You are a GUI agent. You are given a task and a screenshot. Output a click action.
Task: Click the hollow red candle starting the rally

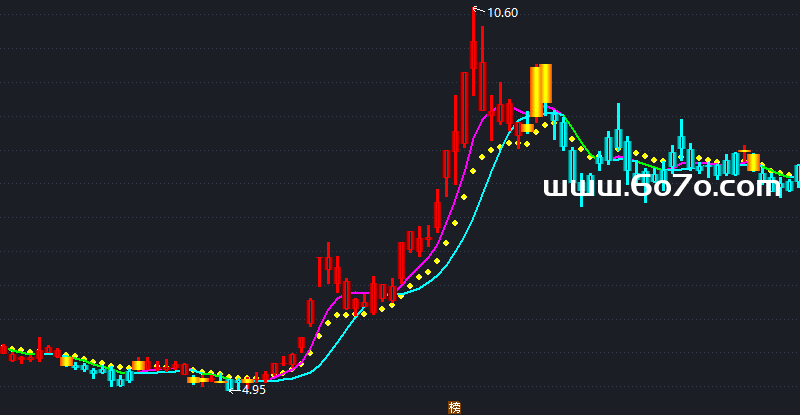pyautogui.click(x=310, y=312)
